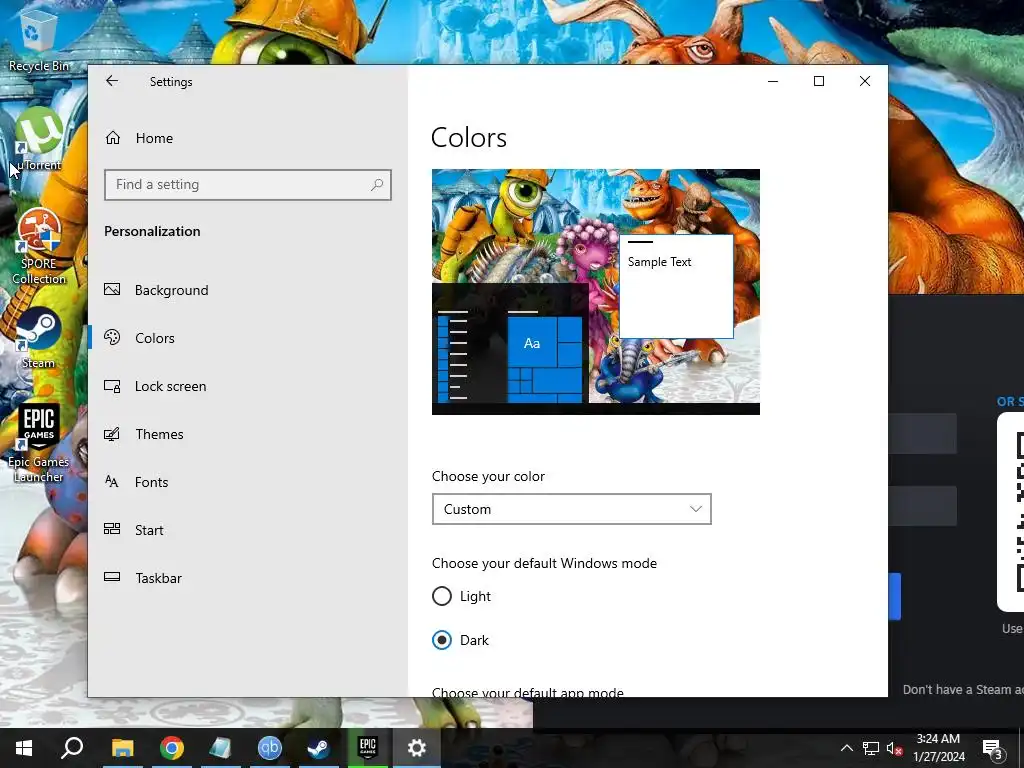This screenshot has height=768, width=1024.
Task: Open Google Chrome from taskbar
Action: pyautogui.click(x=171, y=748)
